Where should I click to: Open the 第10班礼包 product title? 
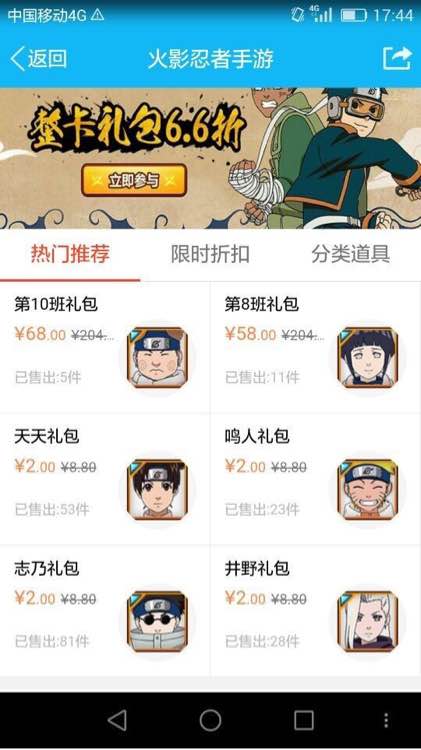tap(56, 304)
